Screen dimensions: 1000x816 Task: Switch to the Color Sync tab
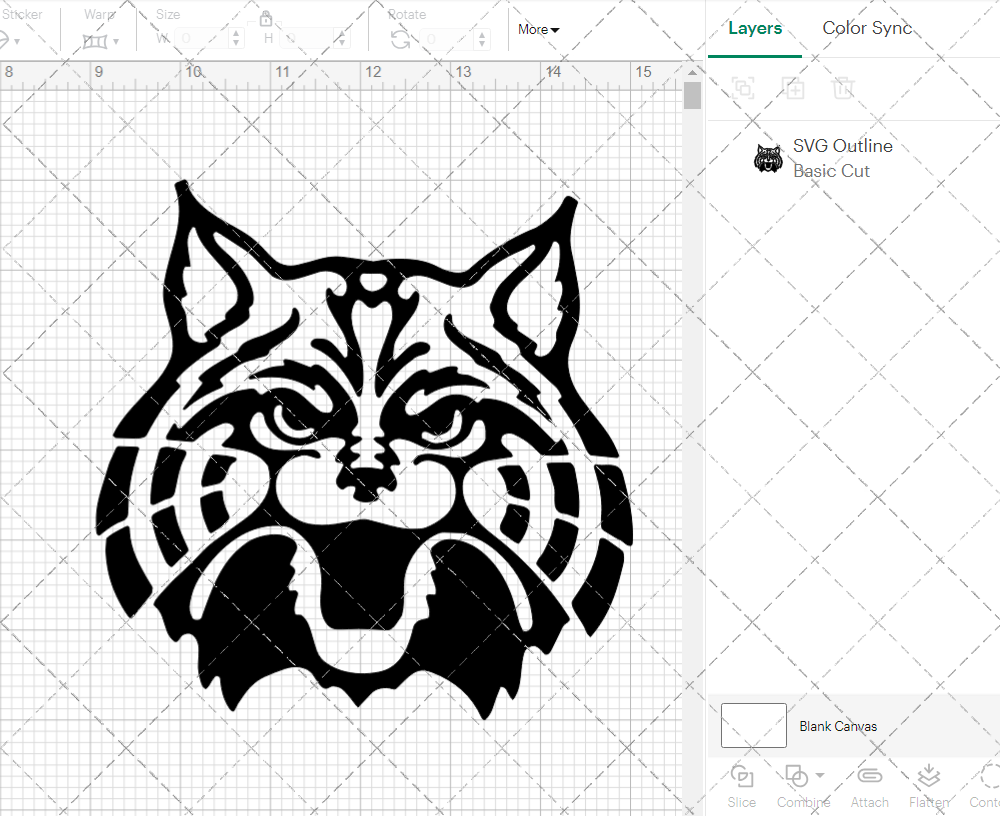click(867, 28)
